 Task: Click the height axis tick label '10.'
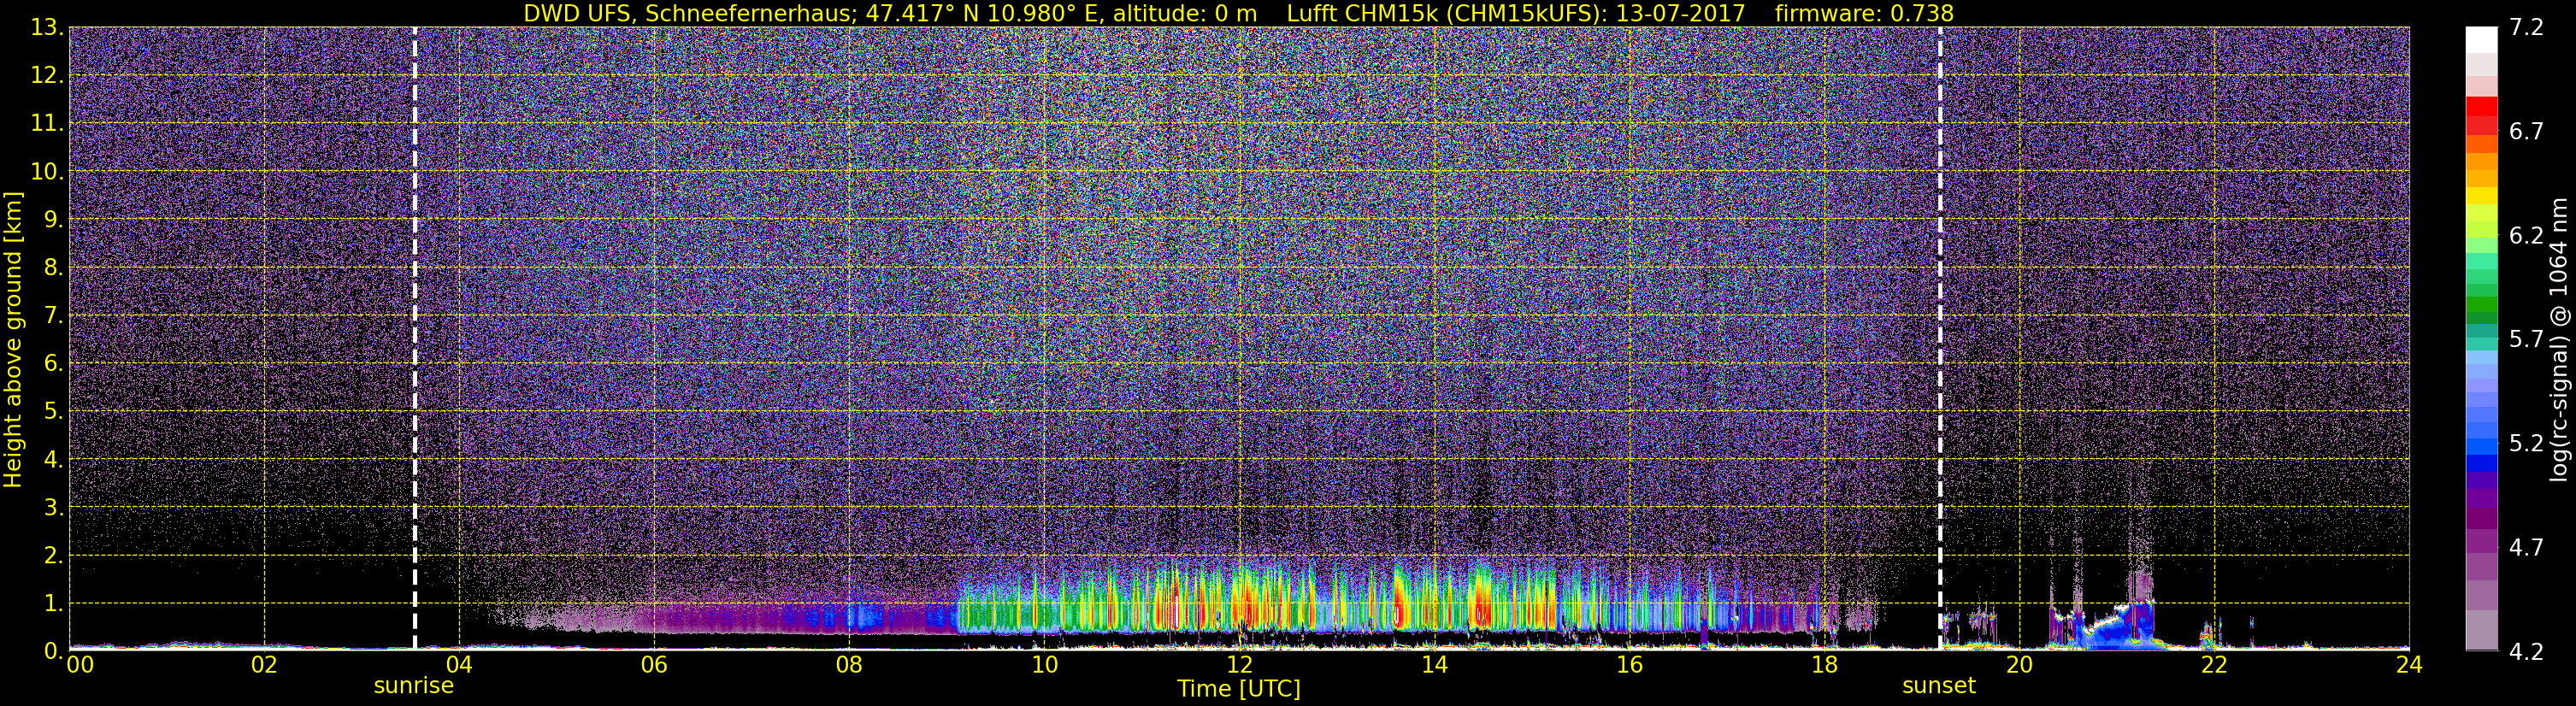[x=46, y=171]
